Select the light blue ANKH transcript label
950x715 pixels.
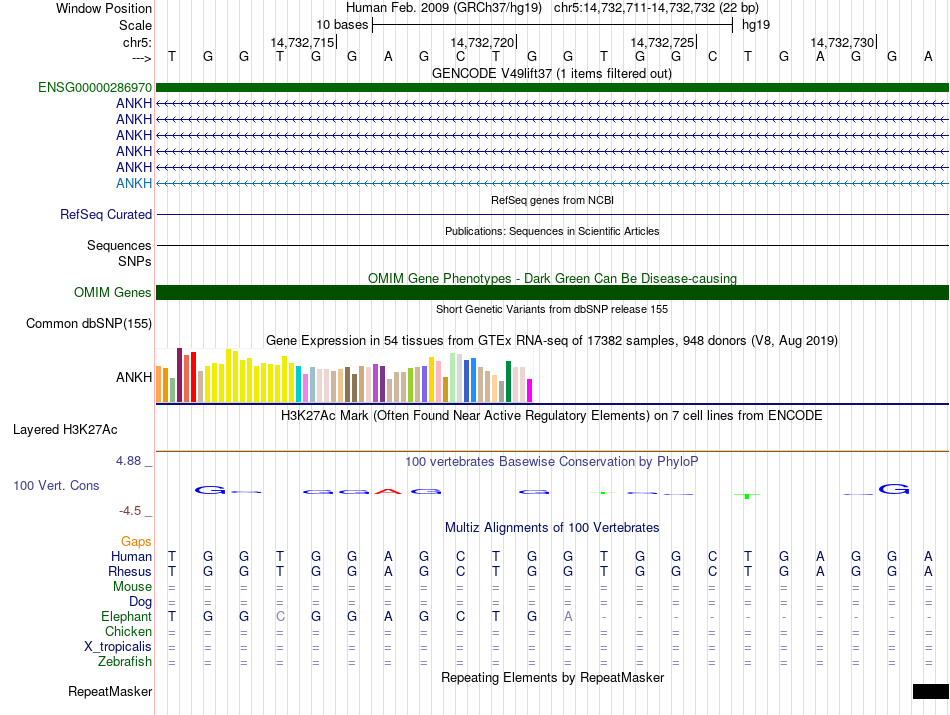point(134,183)
